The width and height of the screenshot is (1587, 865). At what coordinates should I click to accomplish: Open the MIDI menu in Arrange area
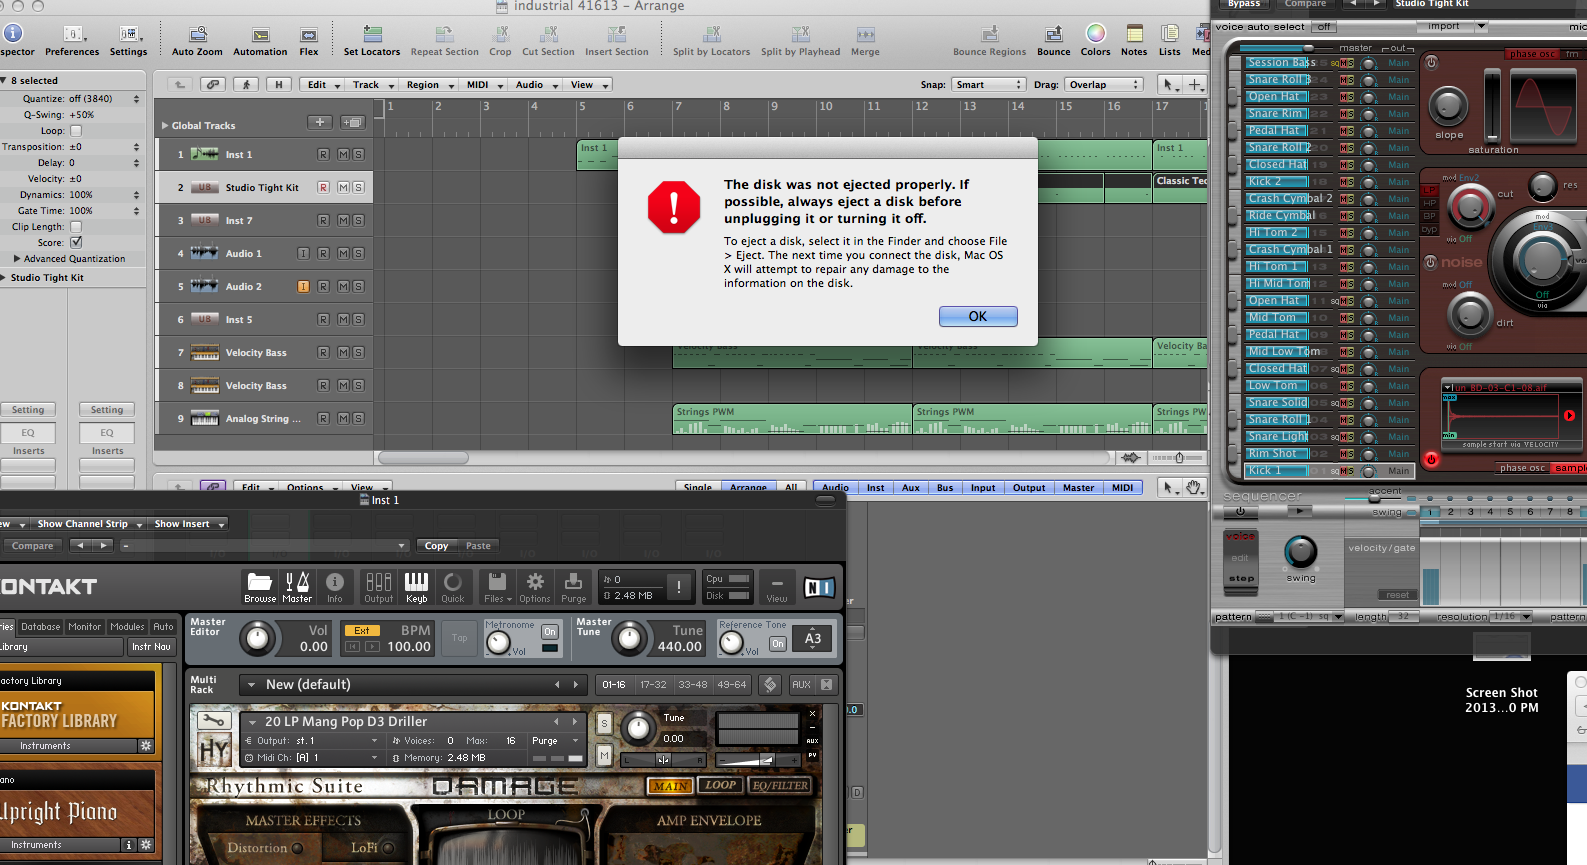coord(484,85)
